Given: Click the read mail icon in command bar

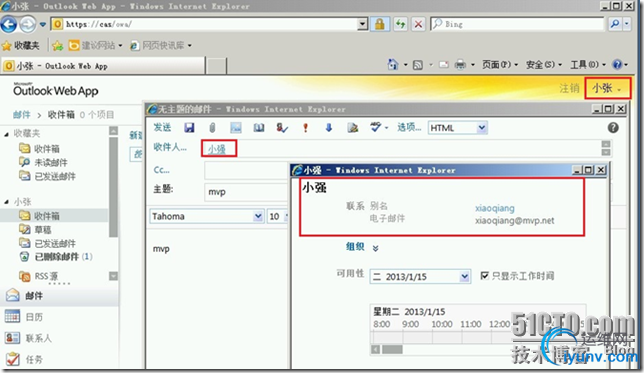Looking at the screenshot, I should pyautogui.click(x=444, y=65).
